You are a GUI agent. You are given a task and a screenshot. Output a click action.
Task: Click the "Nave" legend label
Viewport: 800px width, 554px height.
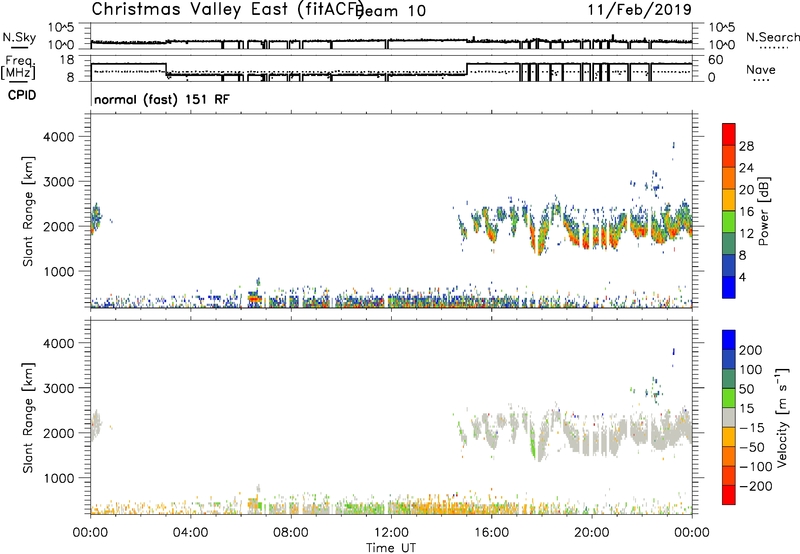pos(761,69)
